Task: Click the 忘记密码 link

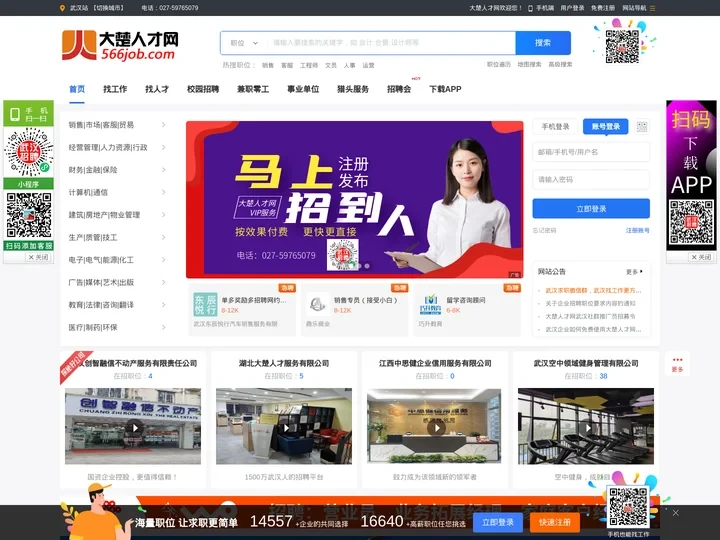Action: click(x=545, y=231)
